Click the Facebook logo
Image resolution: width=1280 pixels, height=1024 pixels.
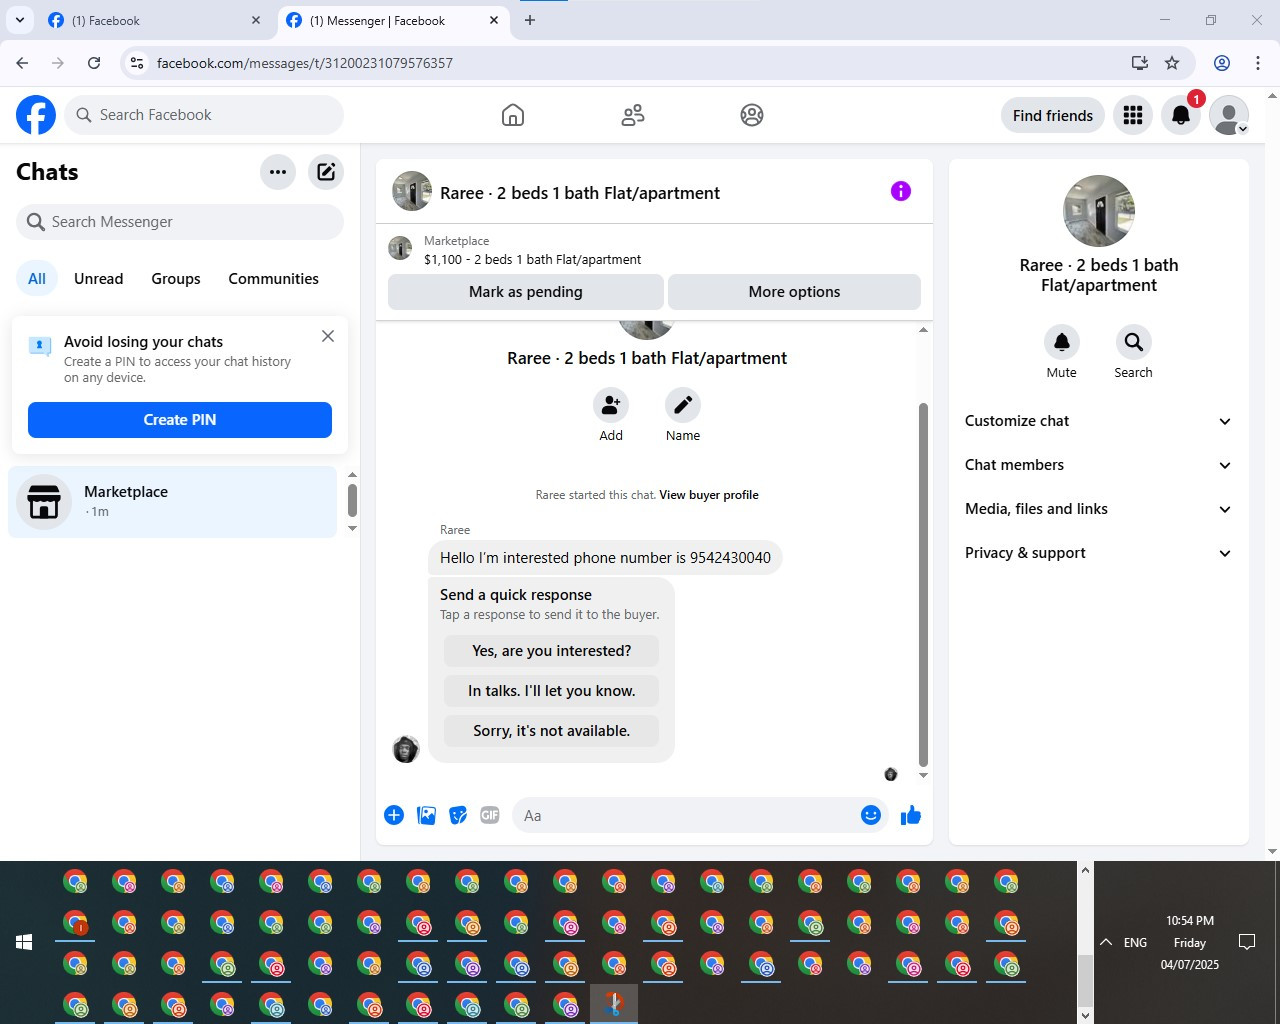tap(36, 115)
